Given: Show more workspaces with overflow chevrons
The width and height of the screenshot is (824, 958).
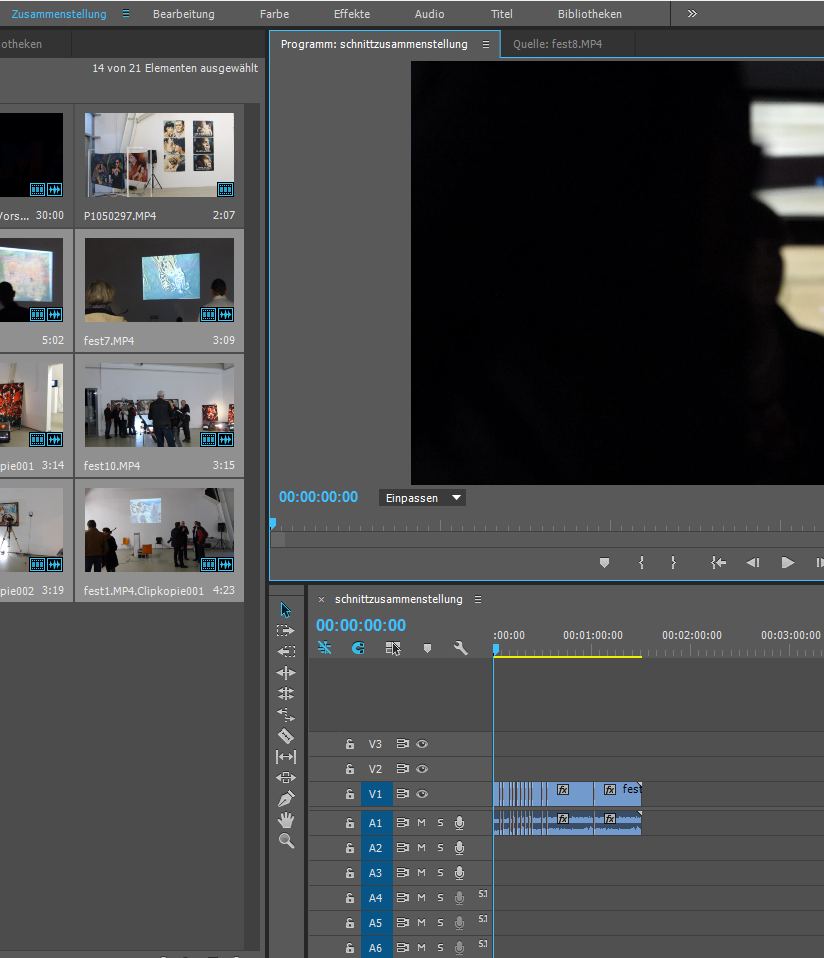Looking at the screenshot, I should tap(692, 13).
